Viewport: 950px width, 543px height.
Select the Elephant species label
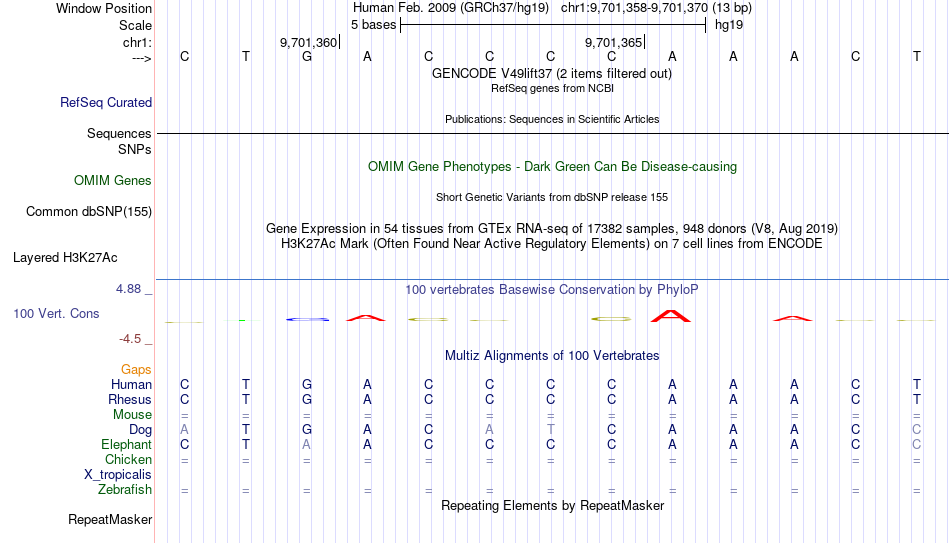[126, 444]
